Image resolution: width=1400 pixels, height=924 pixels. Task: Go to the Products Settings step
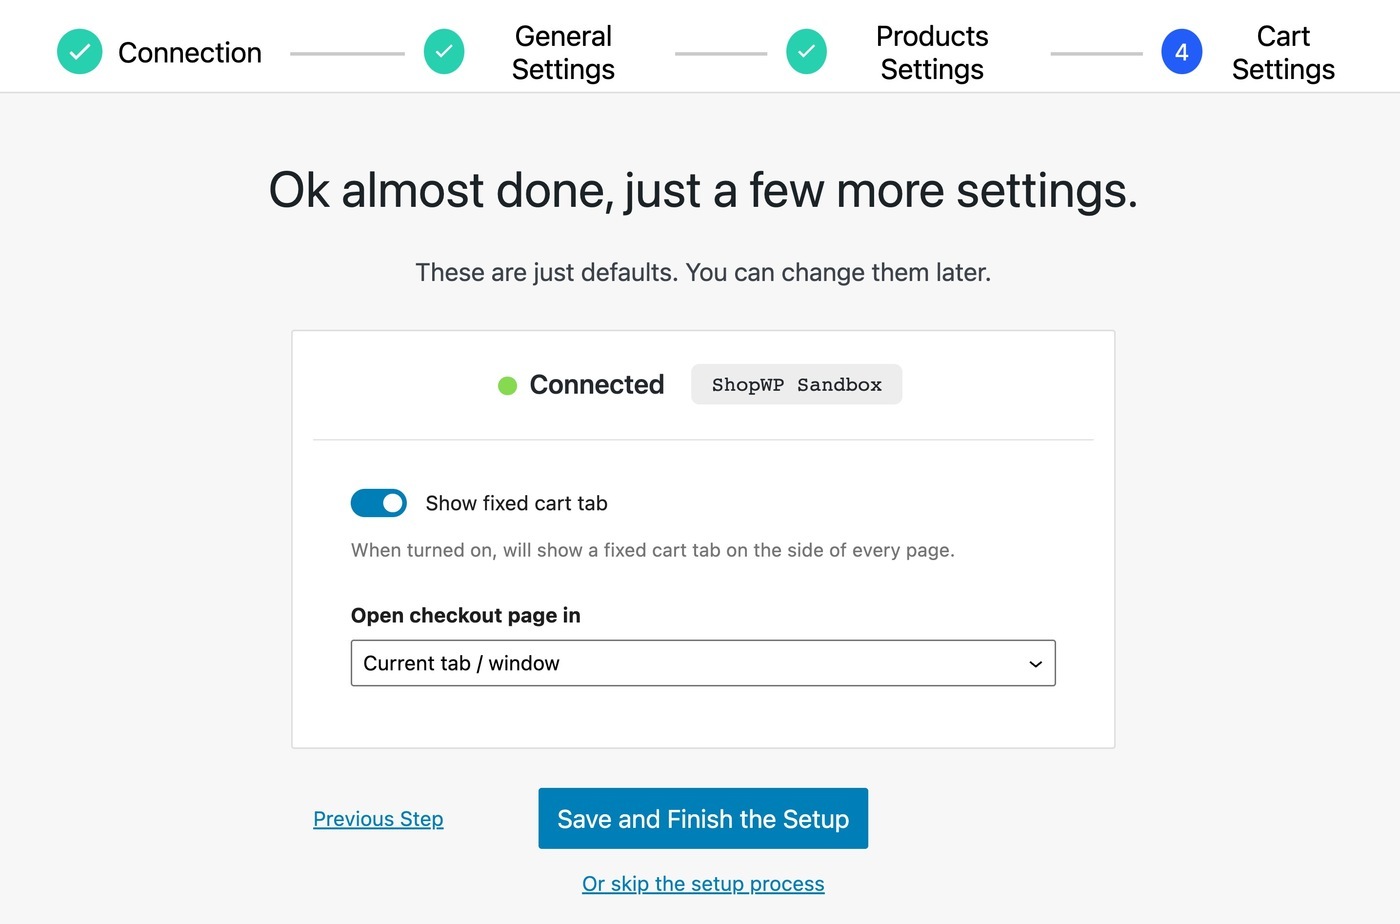point(932,52)
